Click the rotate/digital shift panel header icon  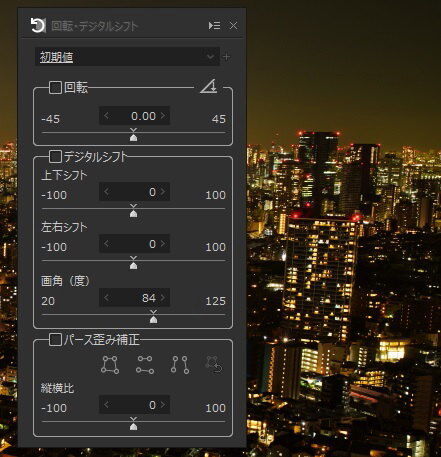[38, 26]
